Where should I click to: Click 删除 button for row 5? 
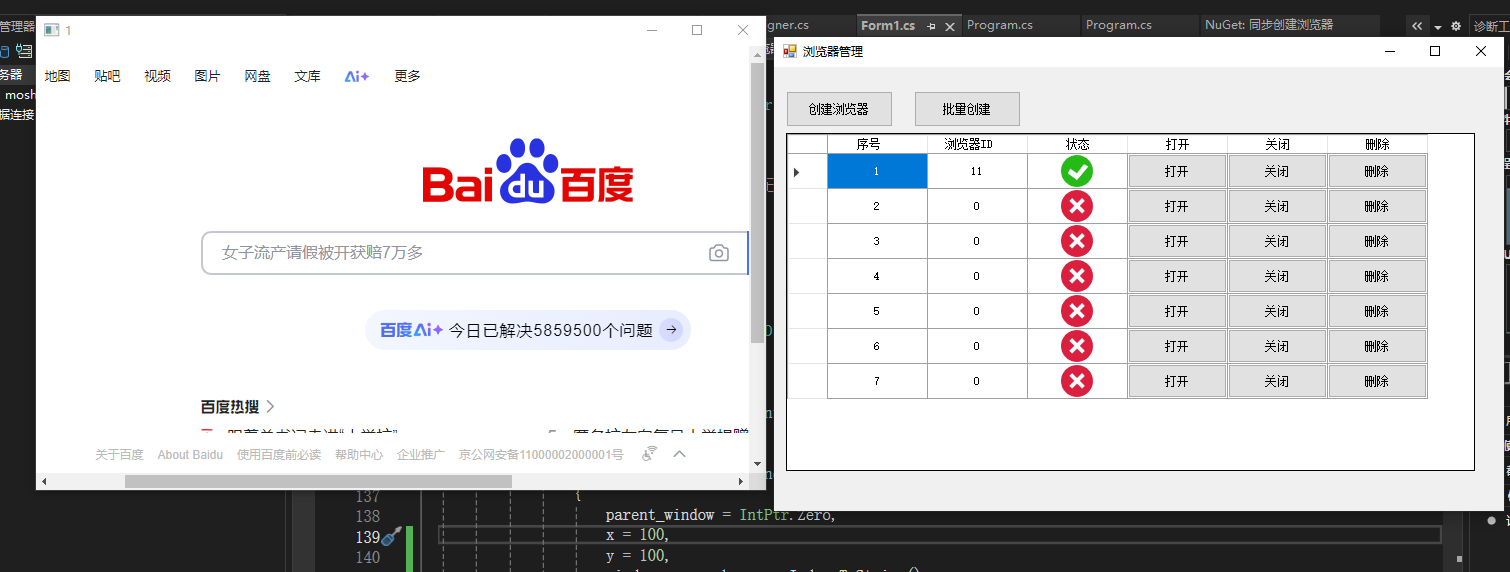coord(1377,311)
